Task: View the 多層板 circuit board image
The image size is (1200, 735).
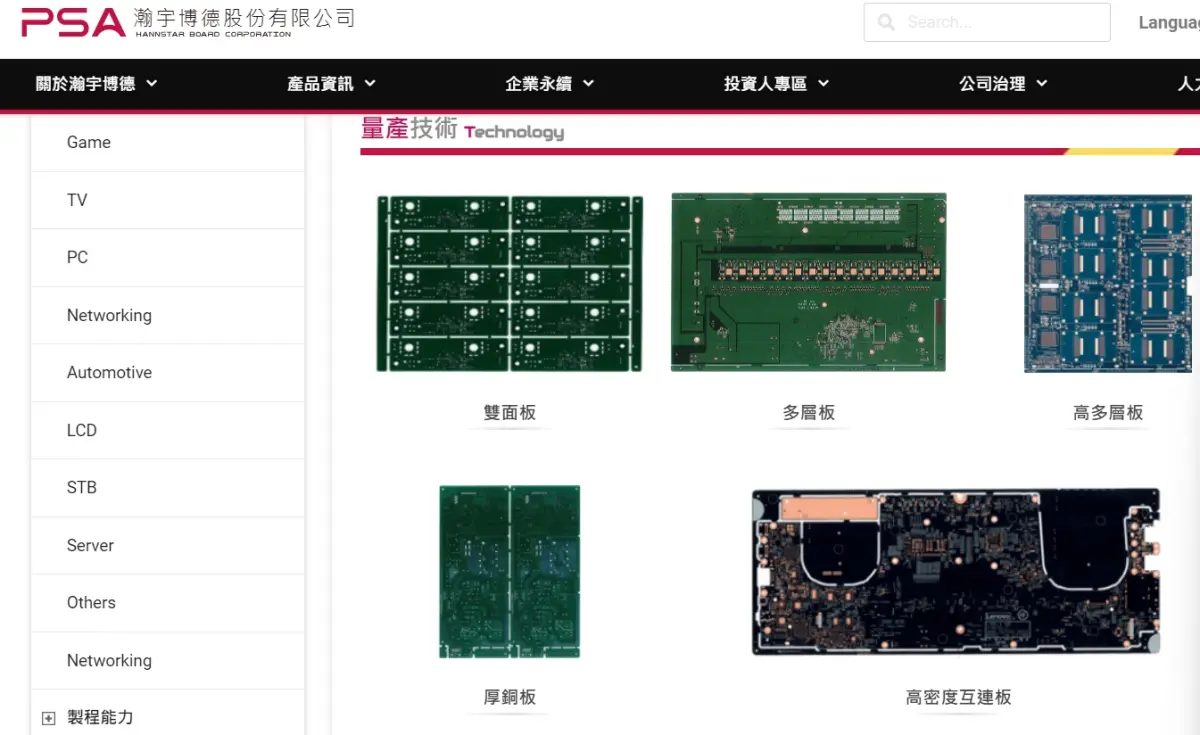Action: [808, 282]
